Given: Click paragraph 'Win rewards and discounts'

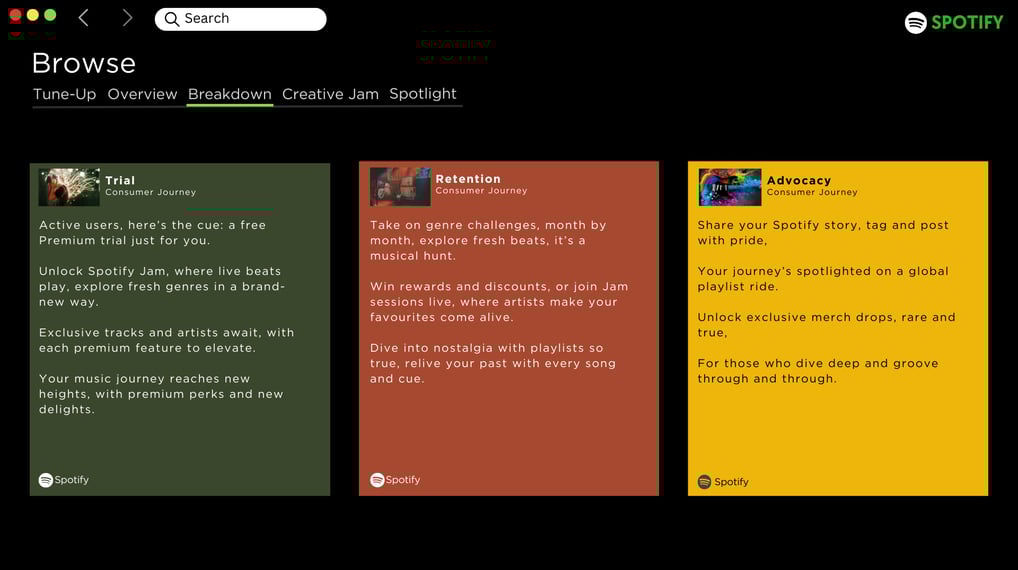Looking at the screenshot, I should (x=499, y=302).
